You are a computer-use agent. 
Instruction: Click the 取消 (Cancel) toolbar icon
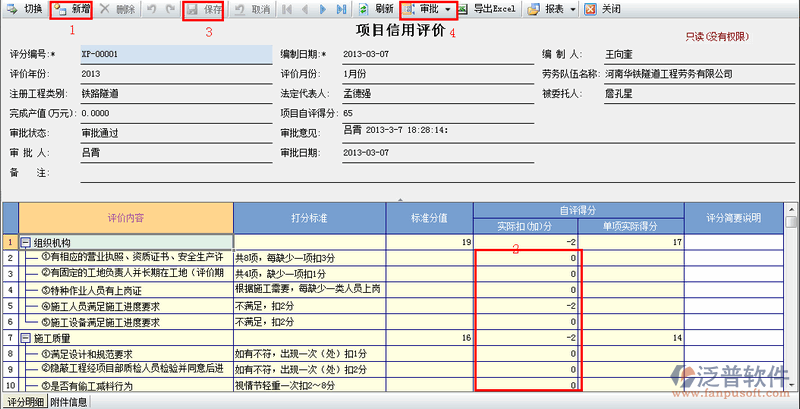pos(251,9)
